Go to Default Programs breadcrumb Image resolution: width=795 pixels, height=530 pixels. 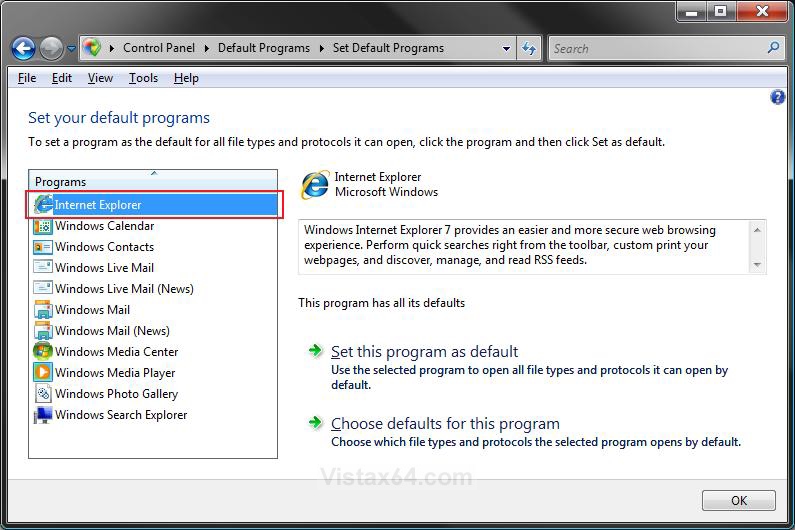pos(264,48)
